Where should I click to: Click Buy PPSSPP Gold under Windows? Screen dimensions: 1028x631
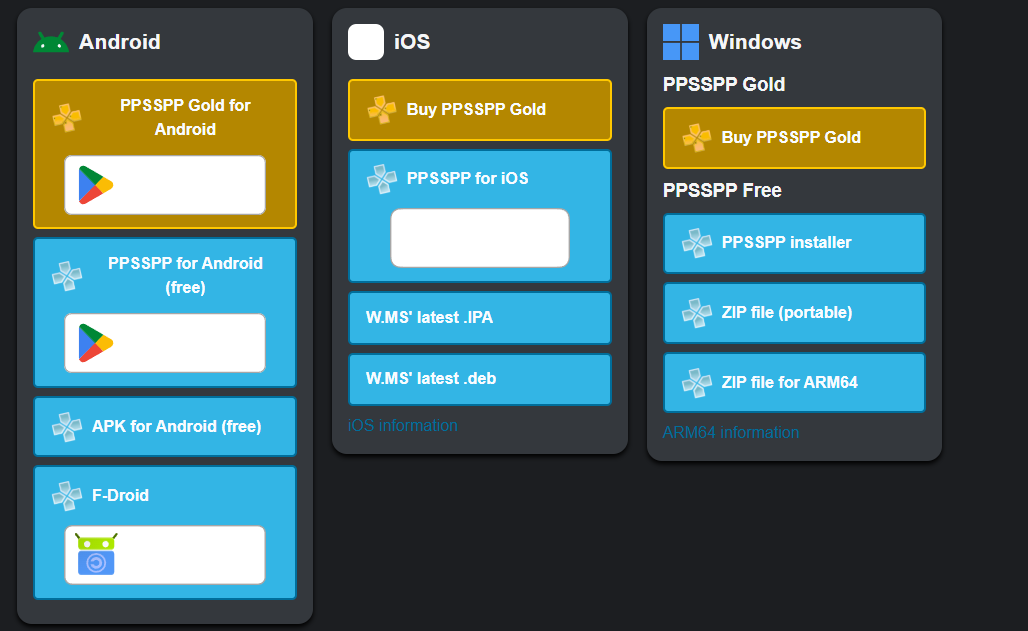pos(795,138)
